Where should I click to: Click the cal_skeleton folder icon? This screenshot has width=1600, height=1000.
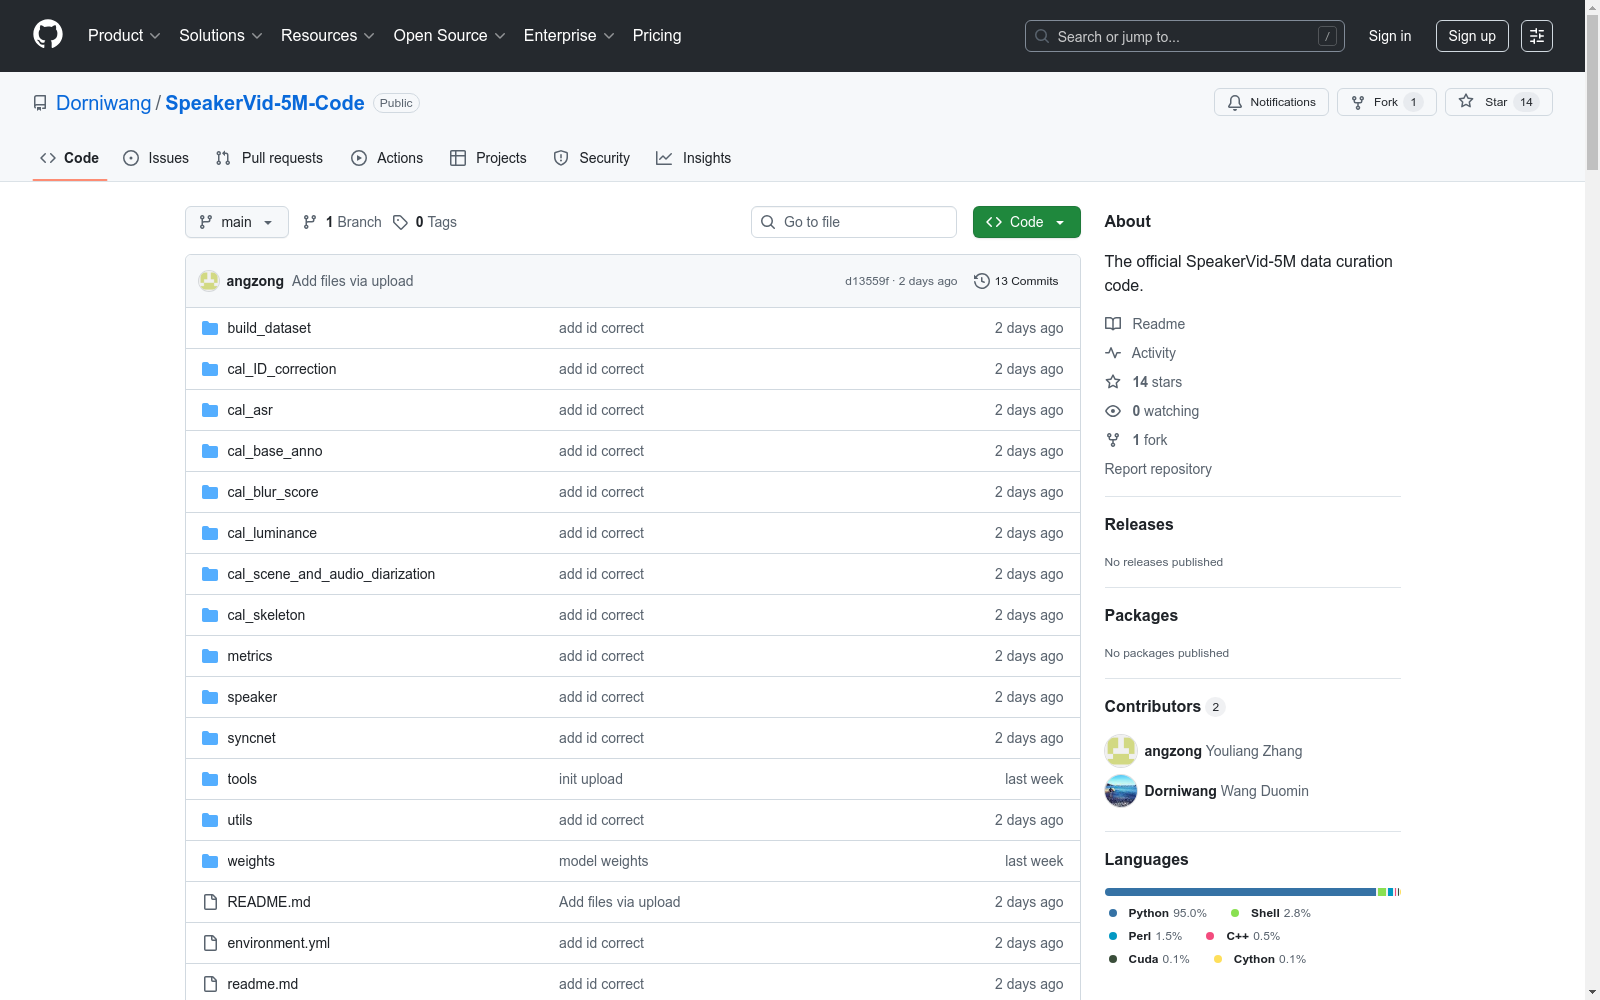tap(210, 615)
